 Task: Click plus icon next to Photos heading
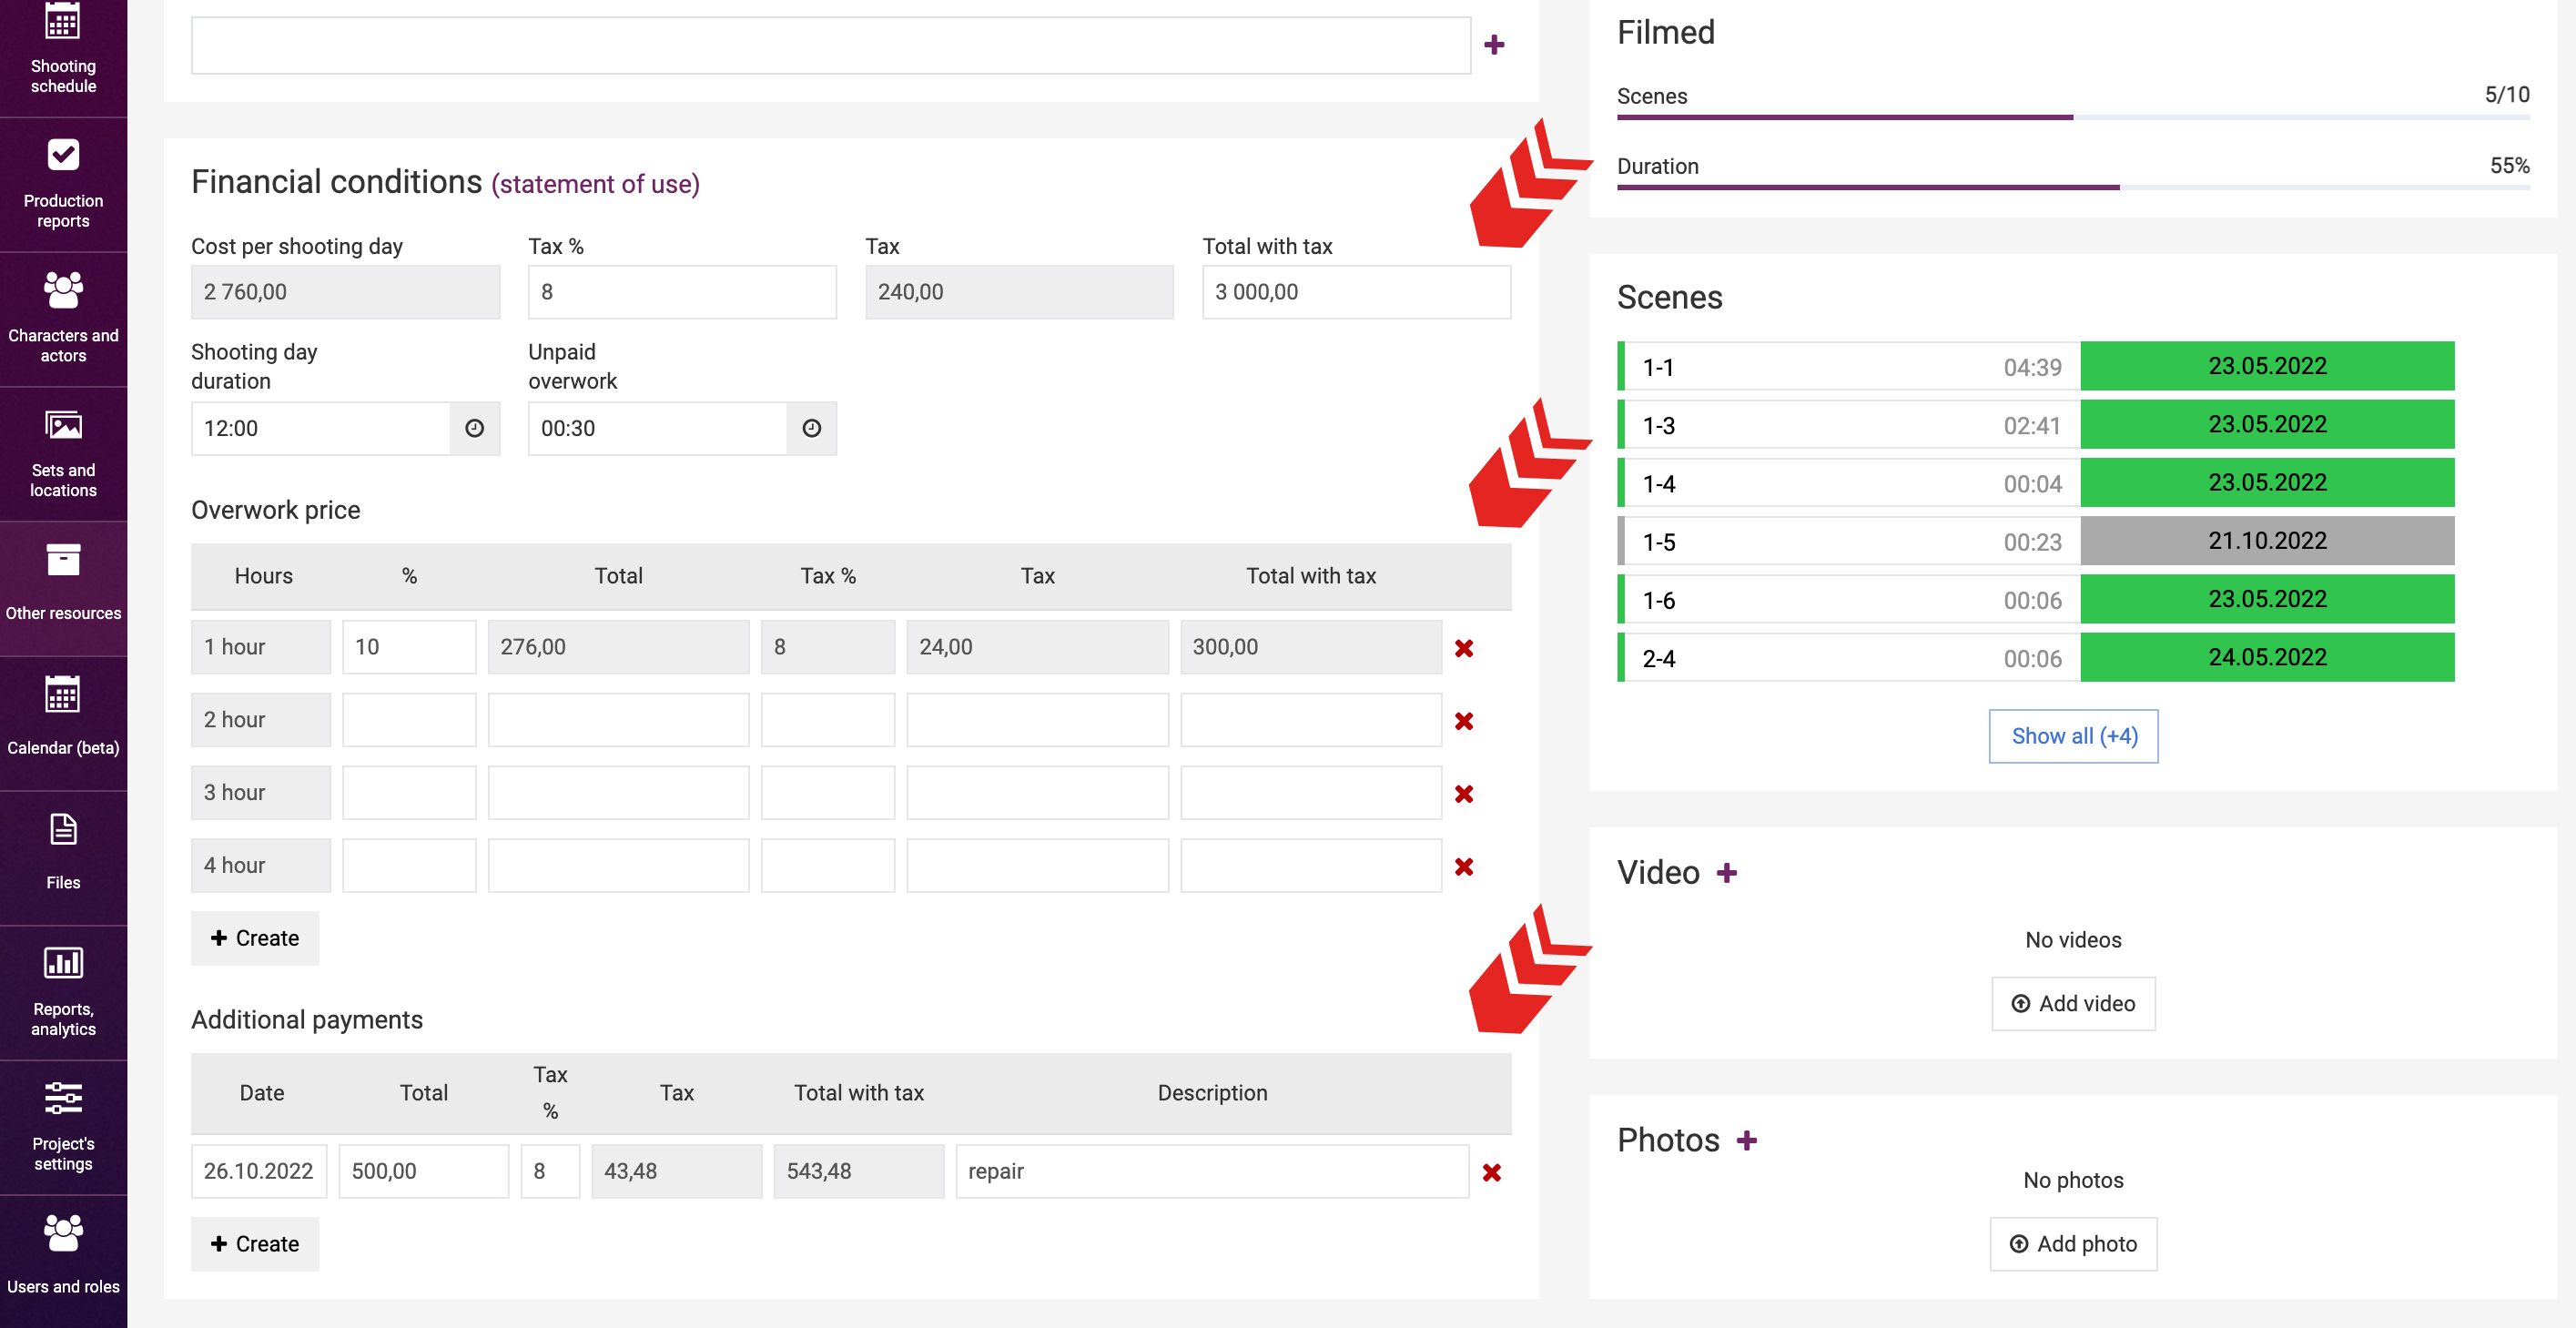(1746, 1140)
